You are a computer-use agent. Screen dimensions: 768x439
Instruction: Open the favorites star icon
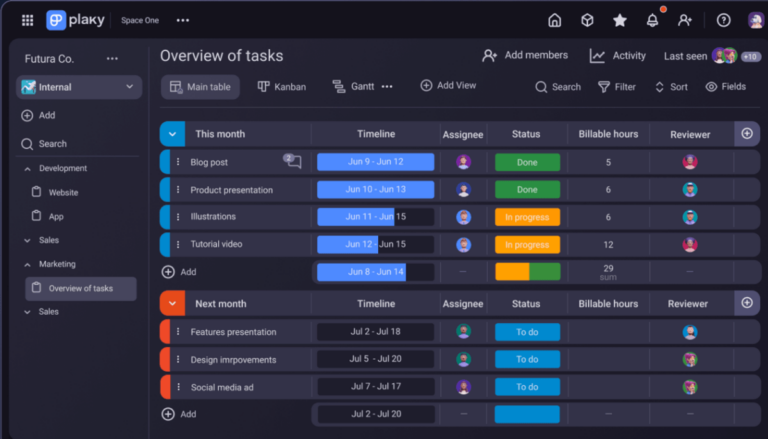620,20
